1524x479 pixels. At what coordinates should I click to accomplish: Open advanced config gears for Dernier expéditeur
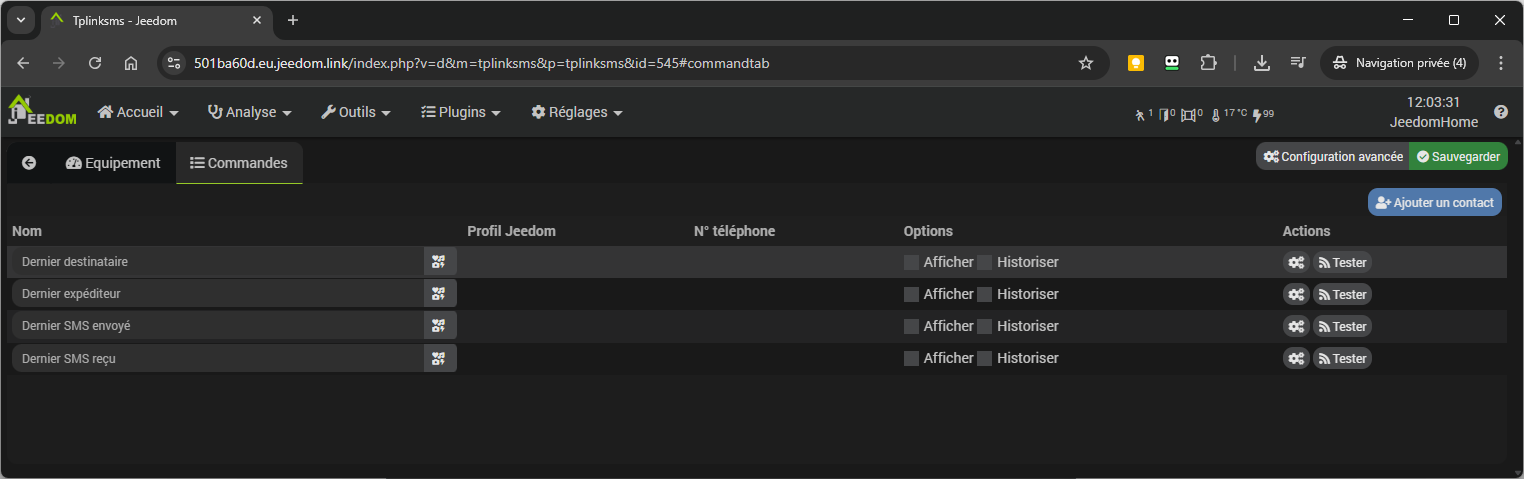(1296, 294)
